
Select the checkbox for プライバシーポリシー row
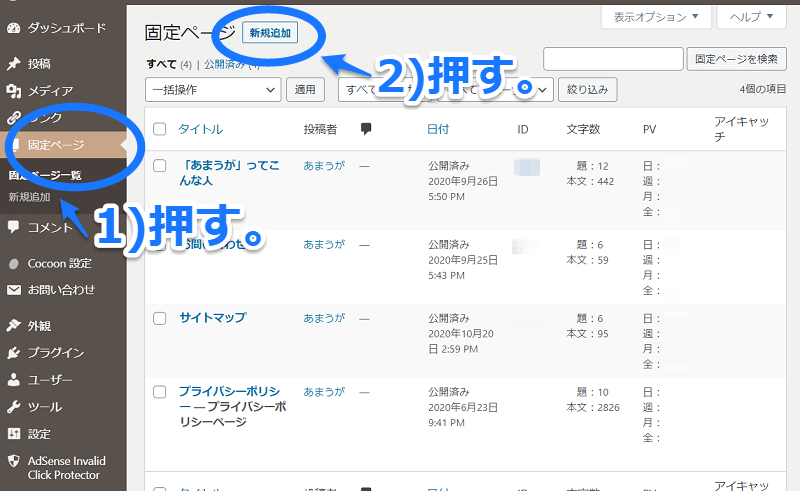[x=160, y=392]
